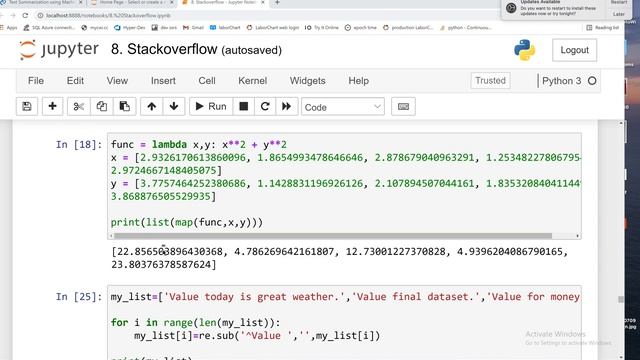640x360 pixels.
Task: Open the Reading list button
Action: pos(602,28)
